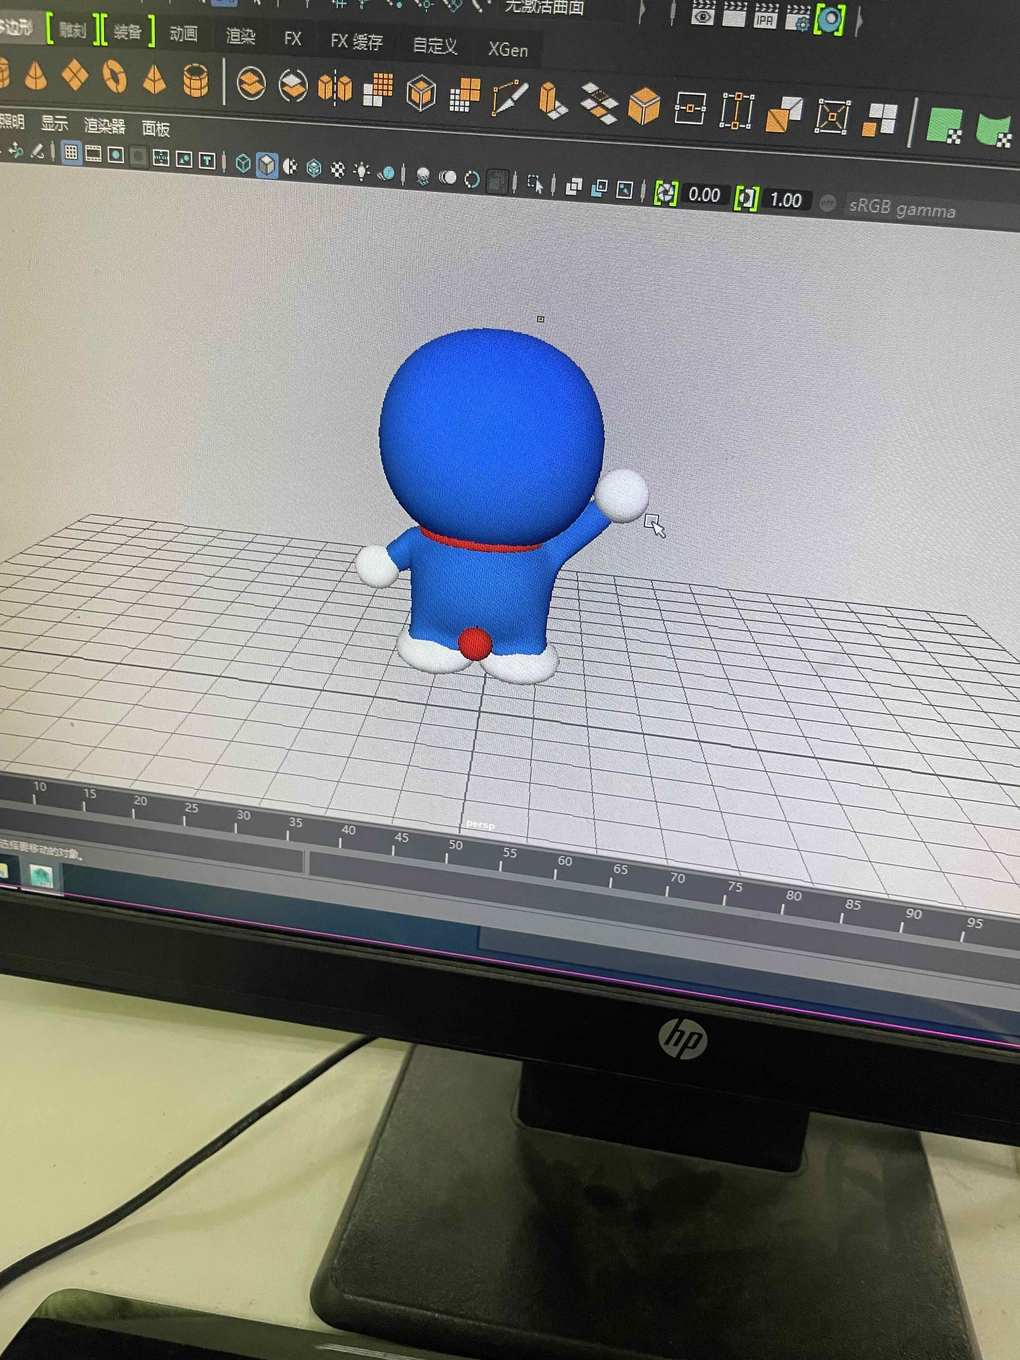1020x1360 pixels.
Task: Click the cube-in-hexagon mesh shelf icon
Action: (421, 93)
